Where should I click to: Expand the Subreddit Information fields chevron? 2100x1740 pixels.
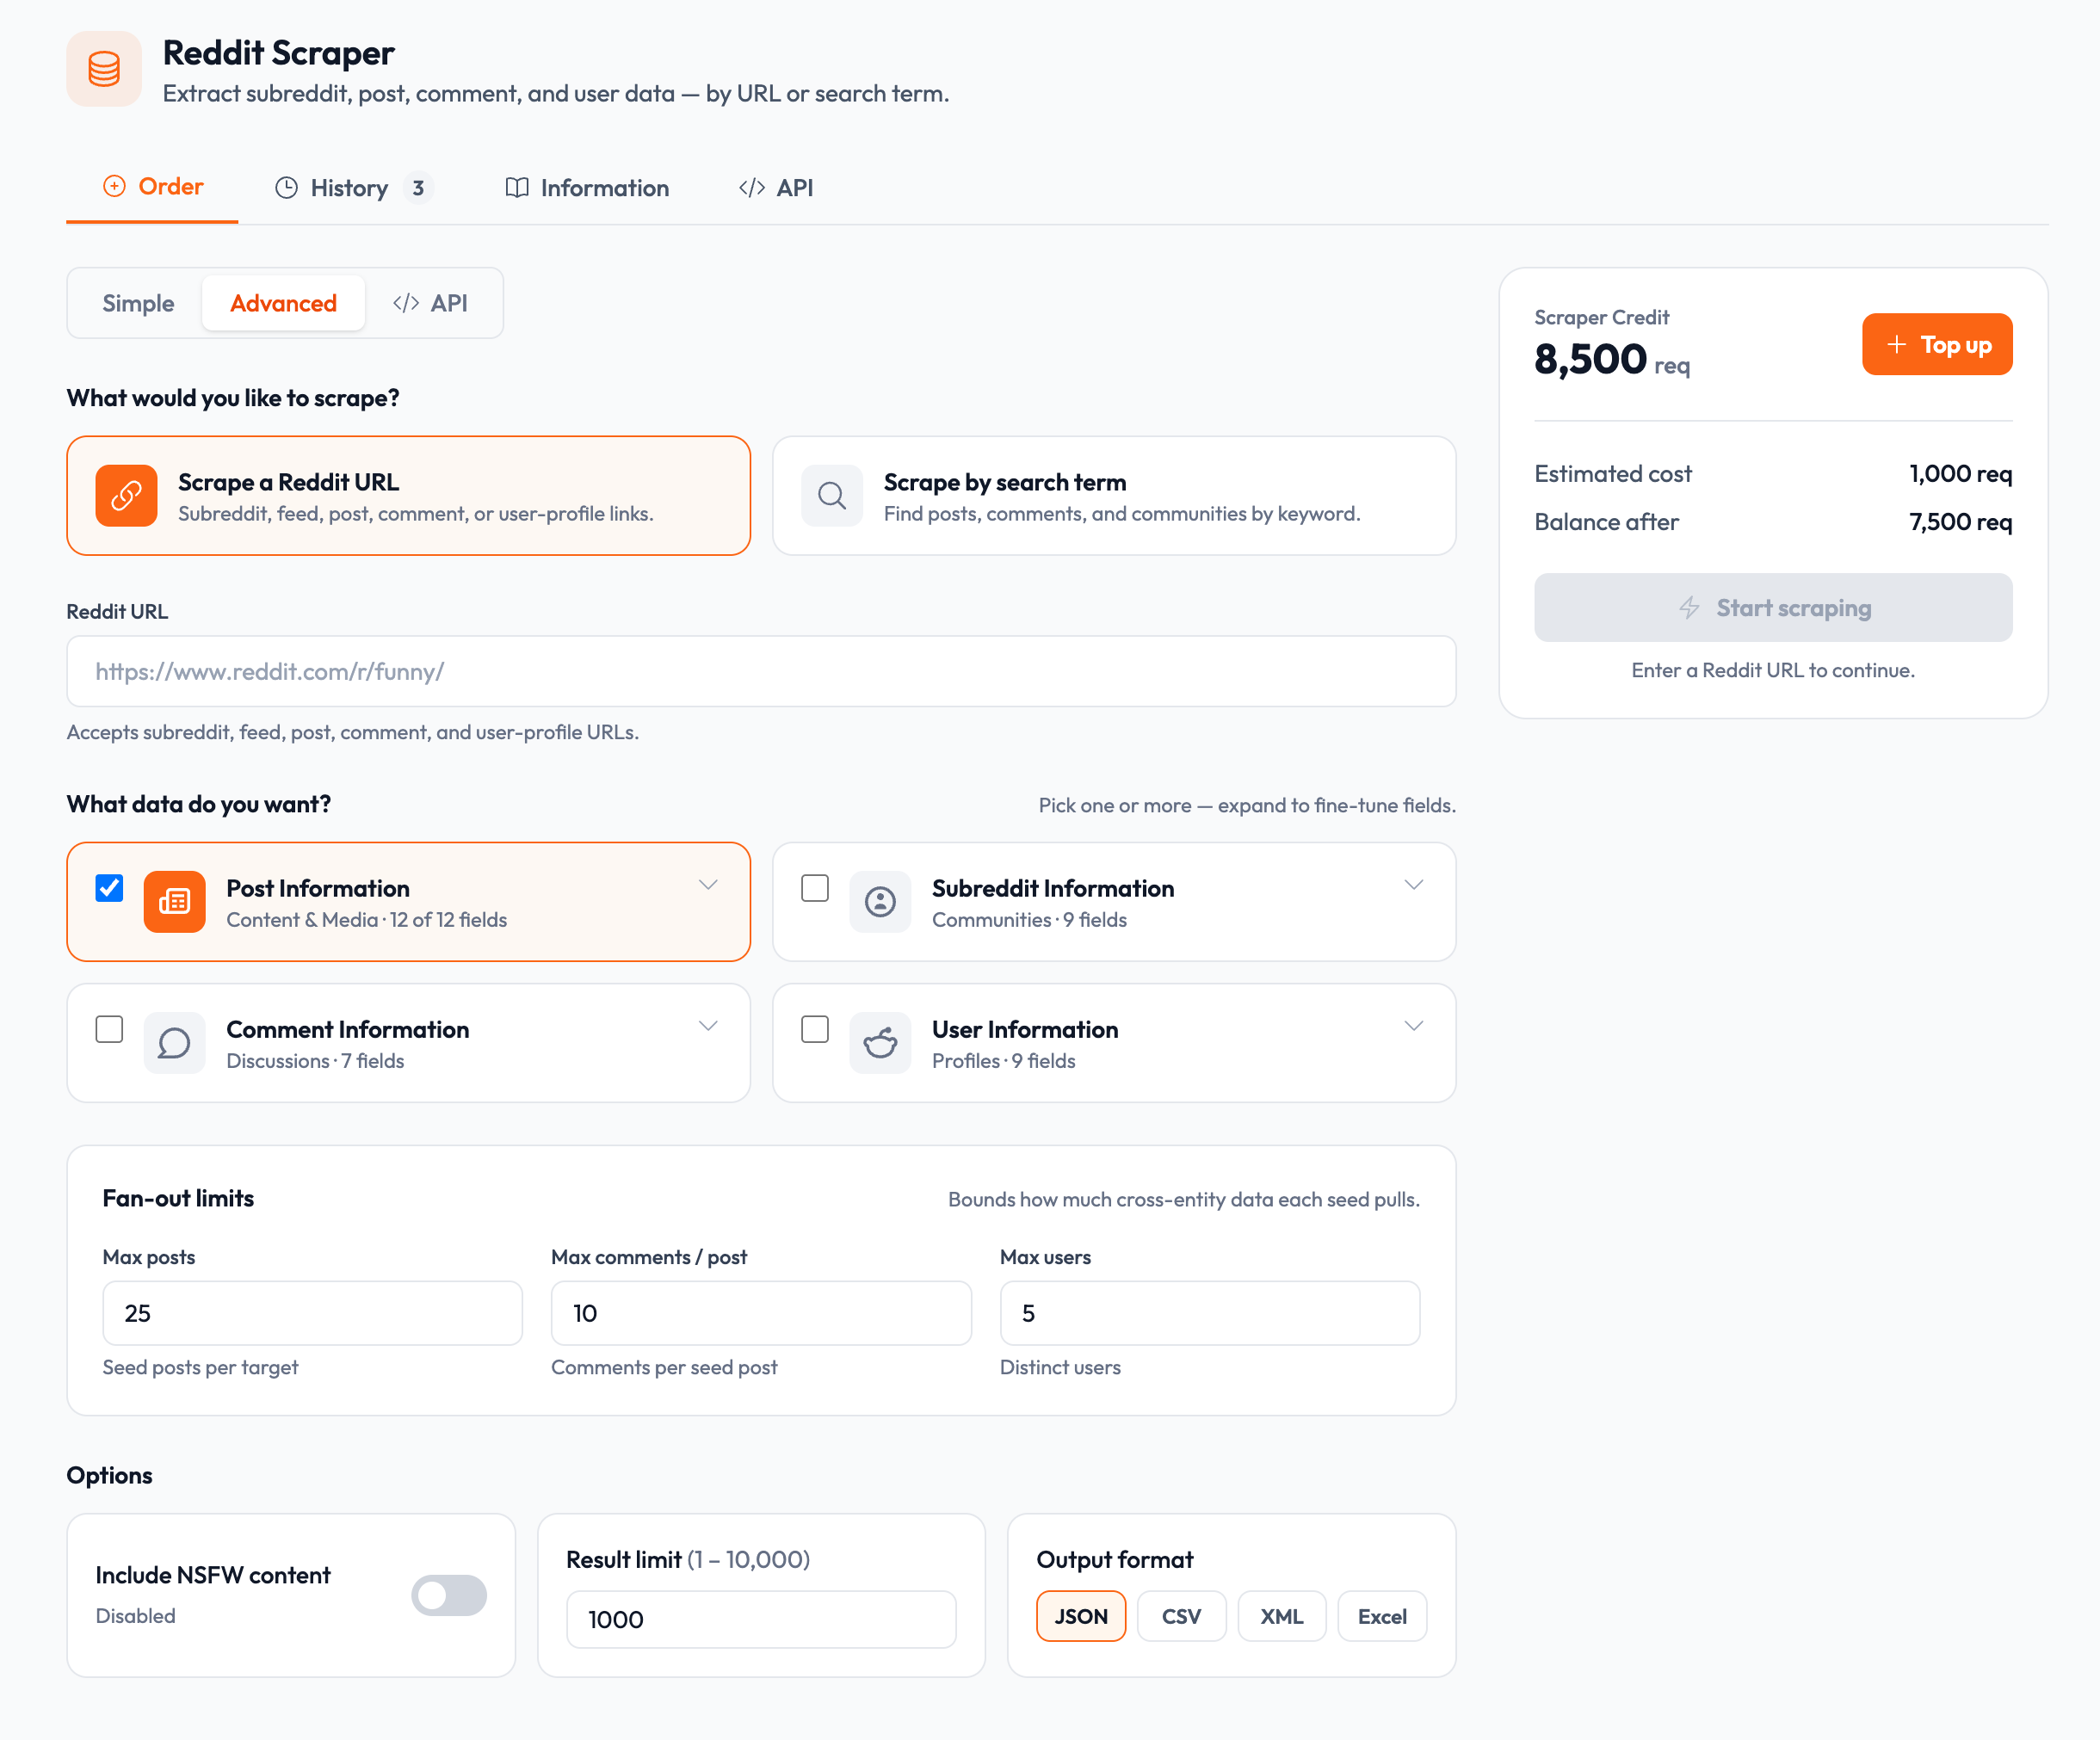pos(1414,885)
